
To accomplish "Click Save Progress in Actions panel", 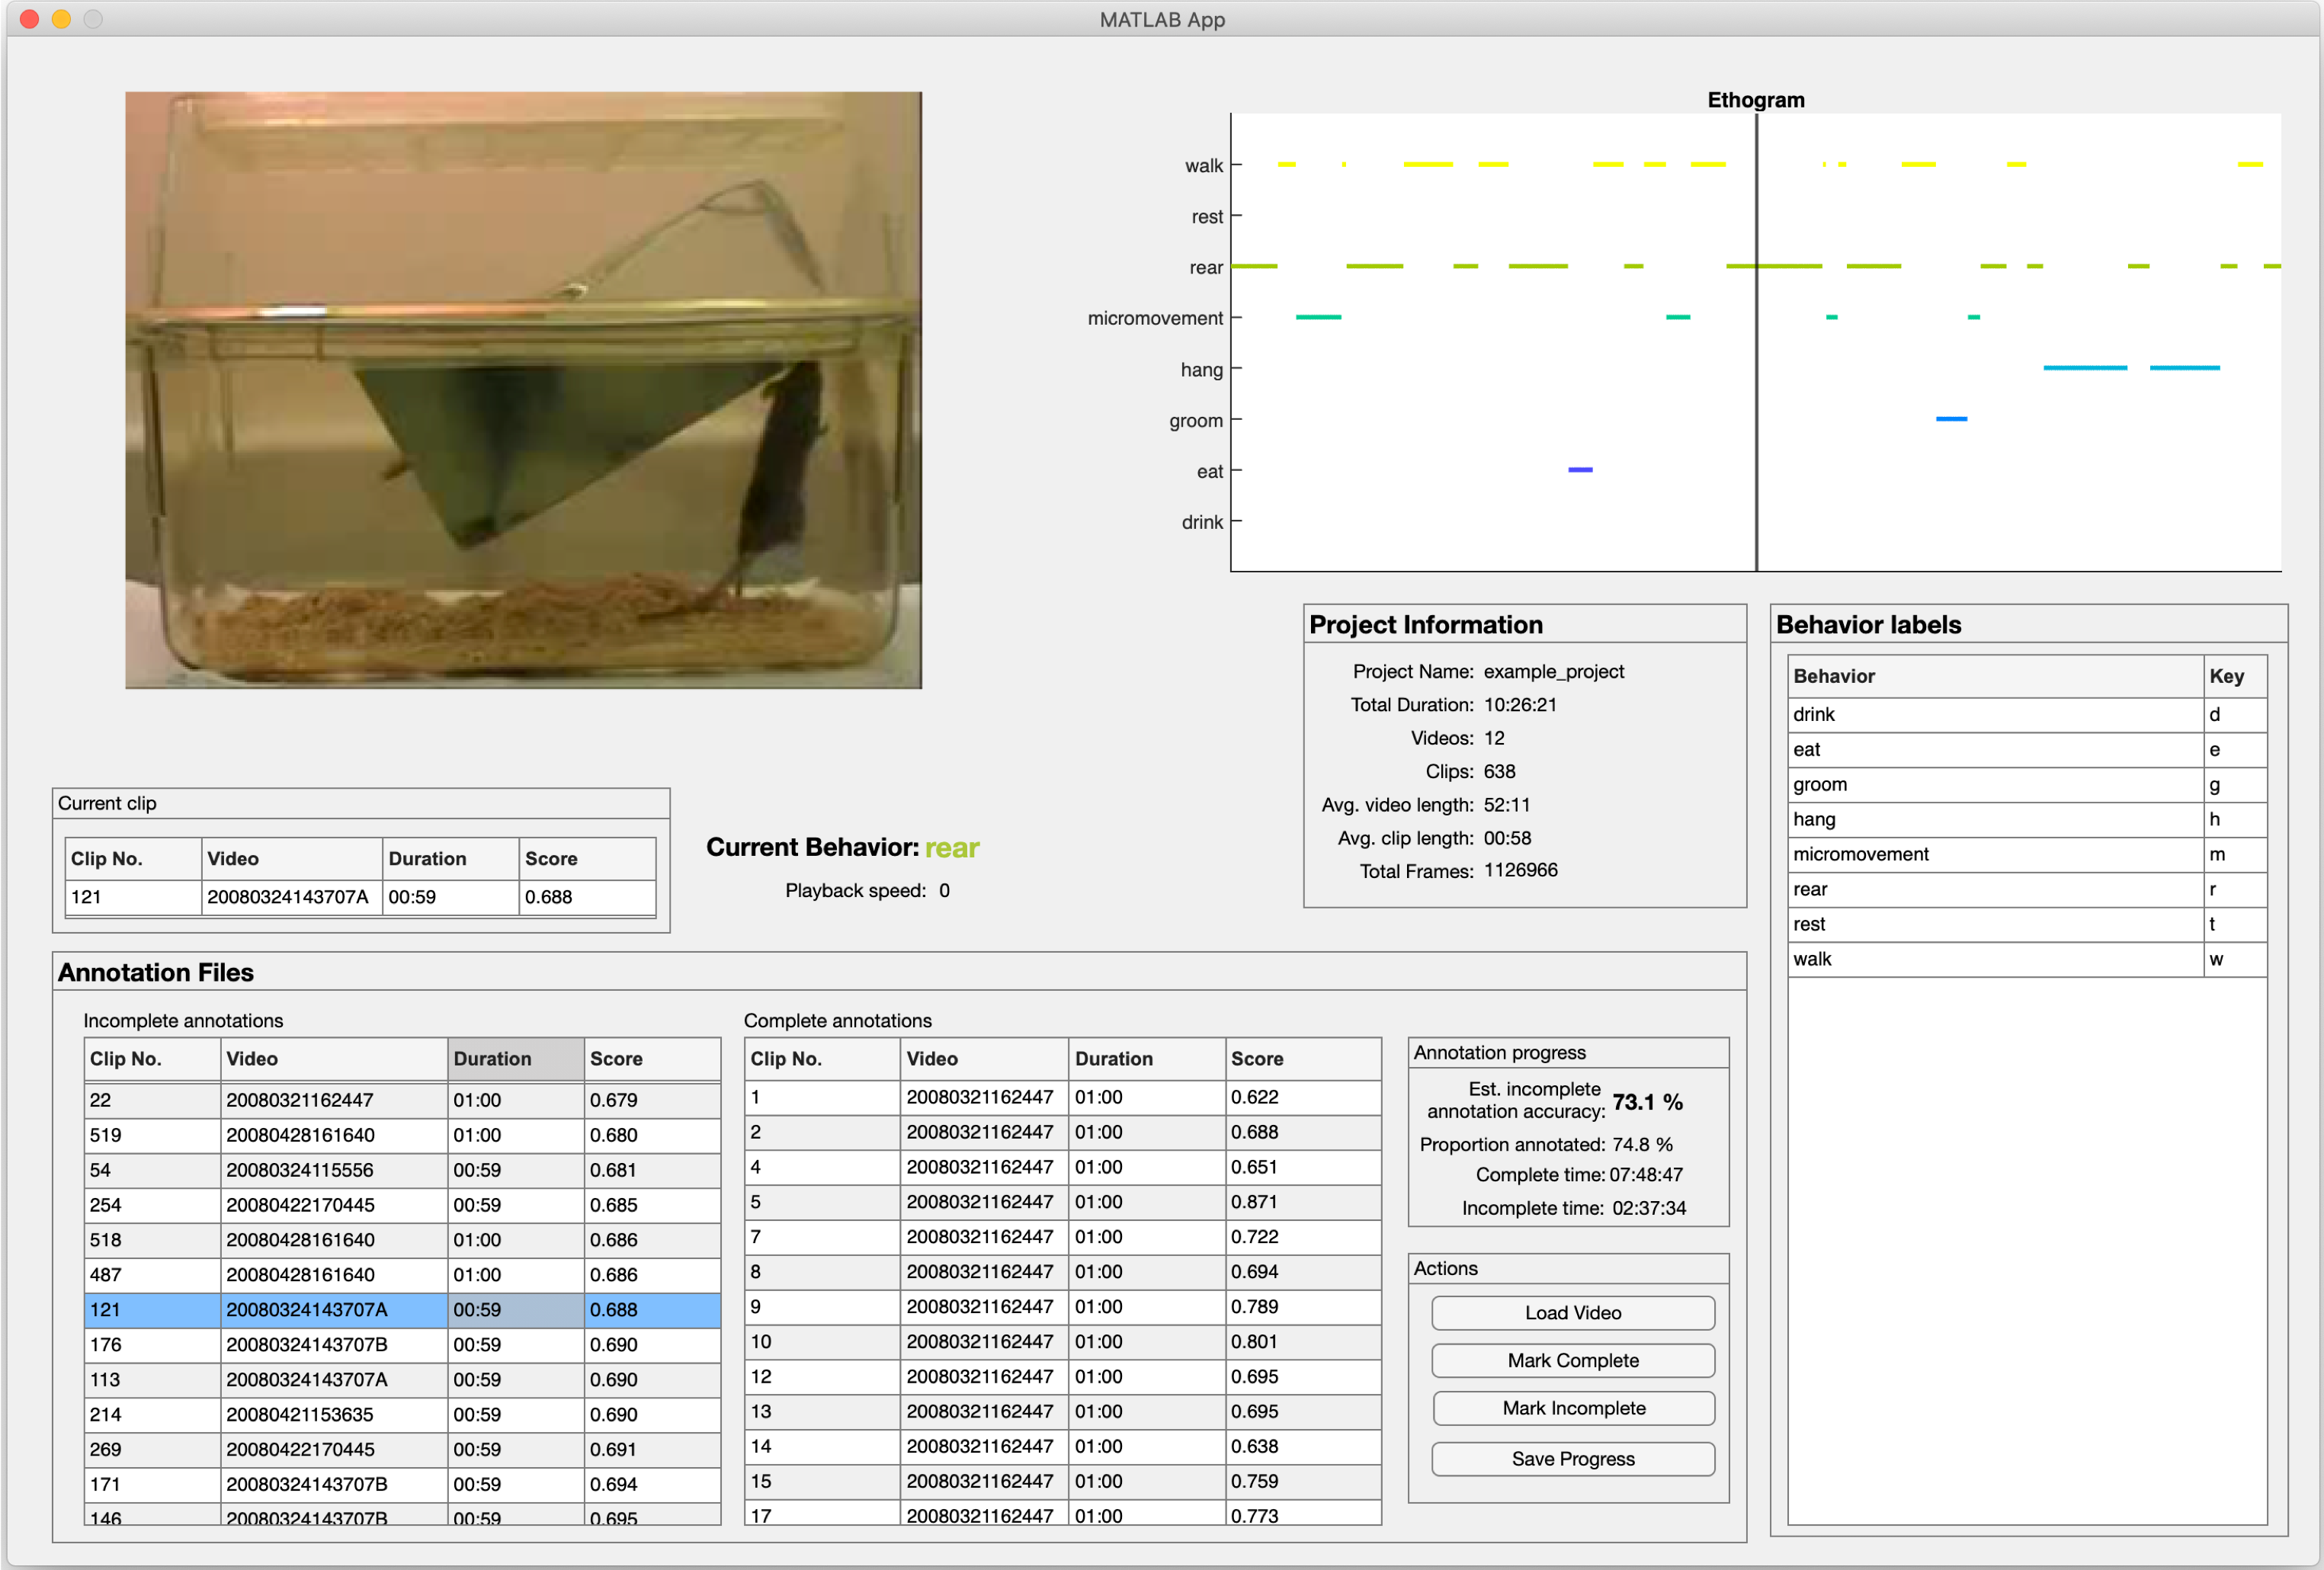I will point(1572,1458).
